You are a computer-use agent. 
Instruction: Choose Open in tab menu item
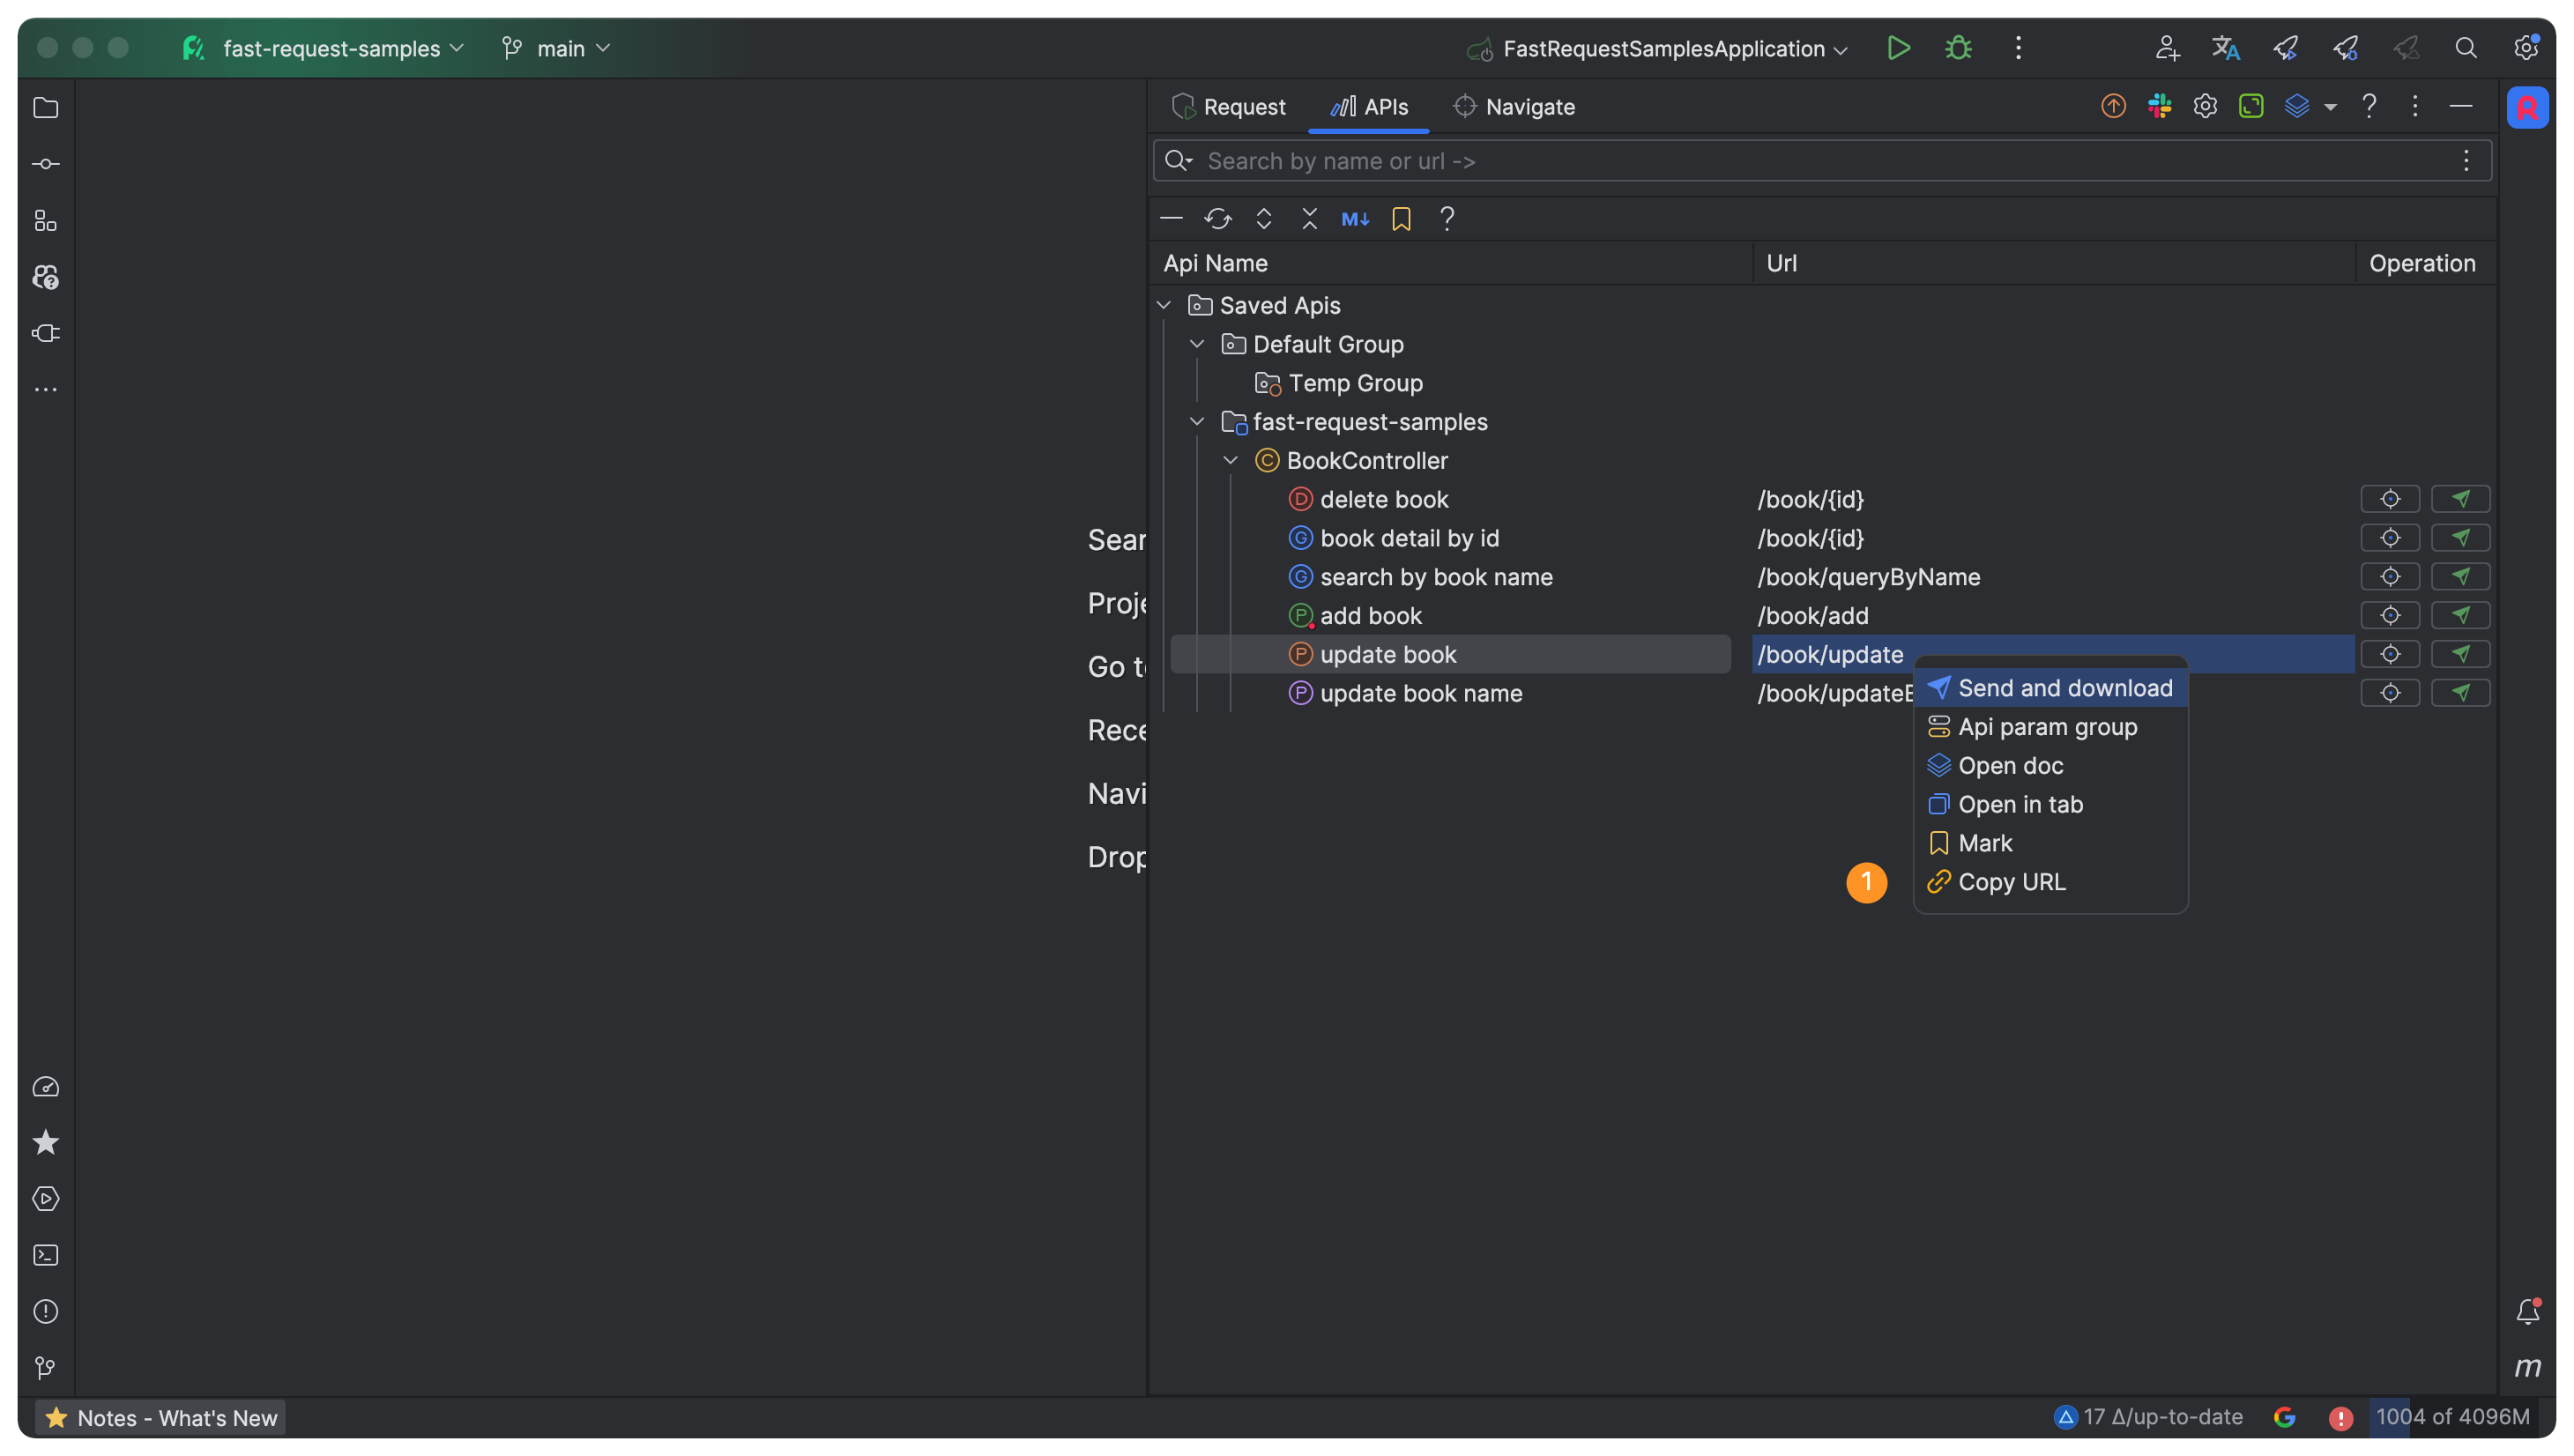(2020, 804)
